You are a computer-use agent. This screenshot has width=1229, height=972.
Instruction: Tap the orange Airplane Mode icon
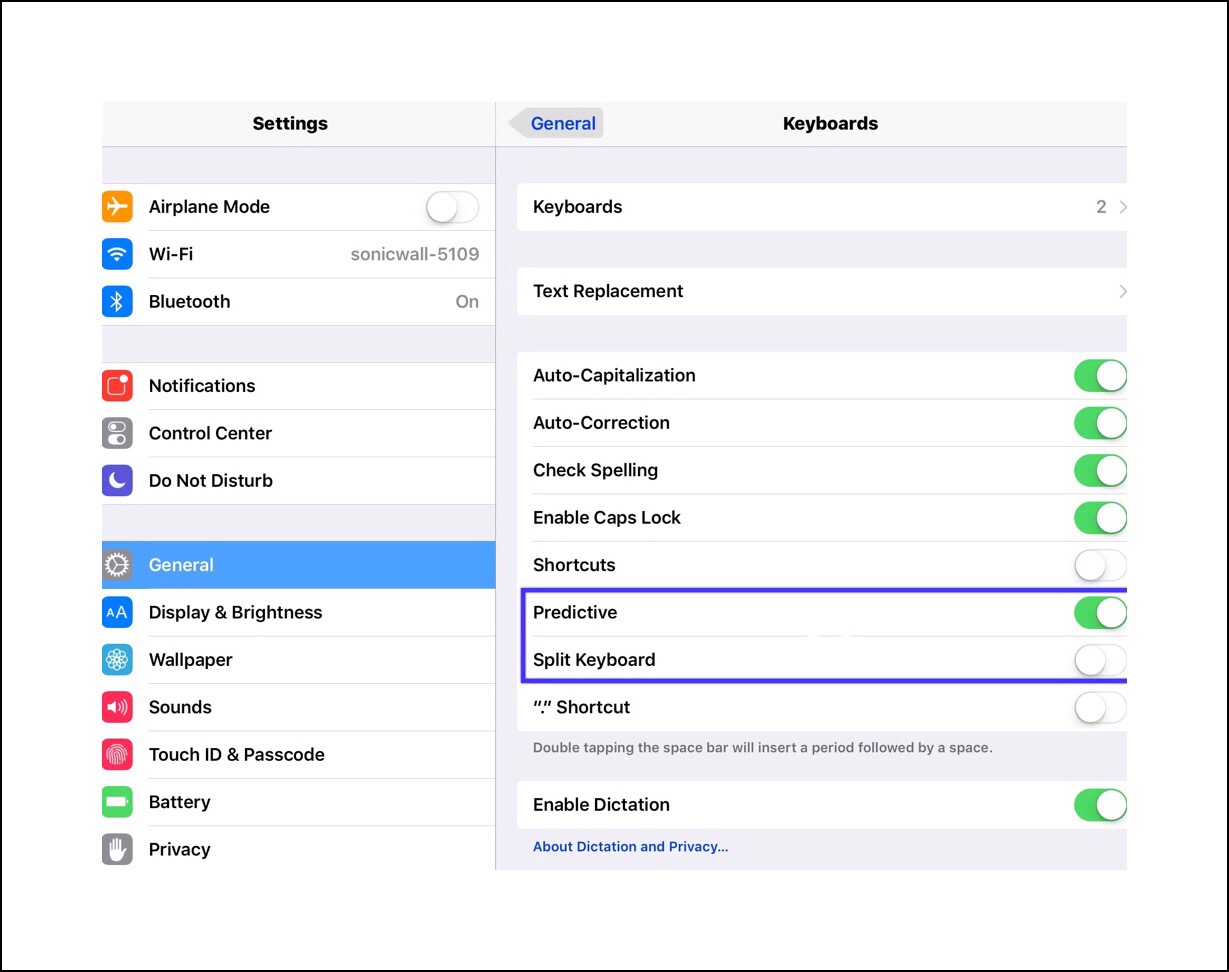117,207
